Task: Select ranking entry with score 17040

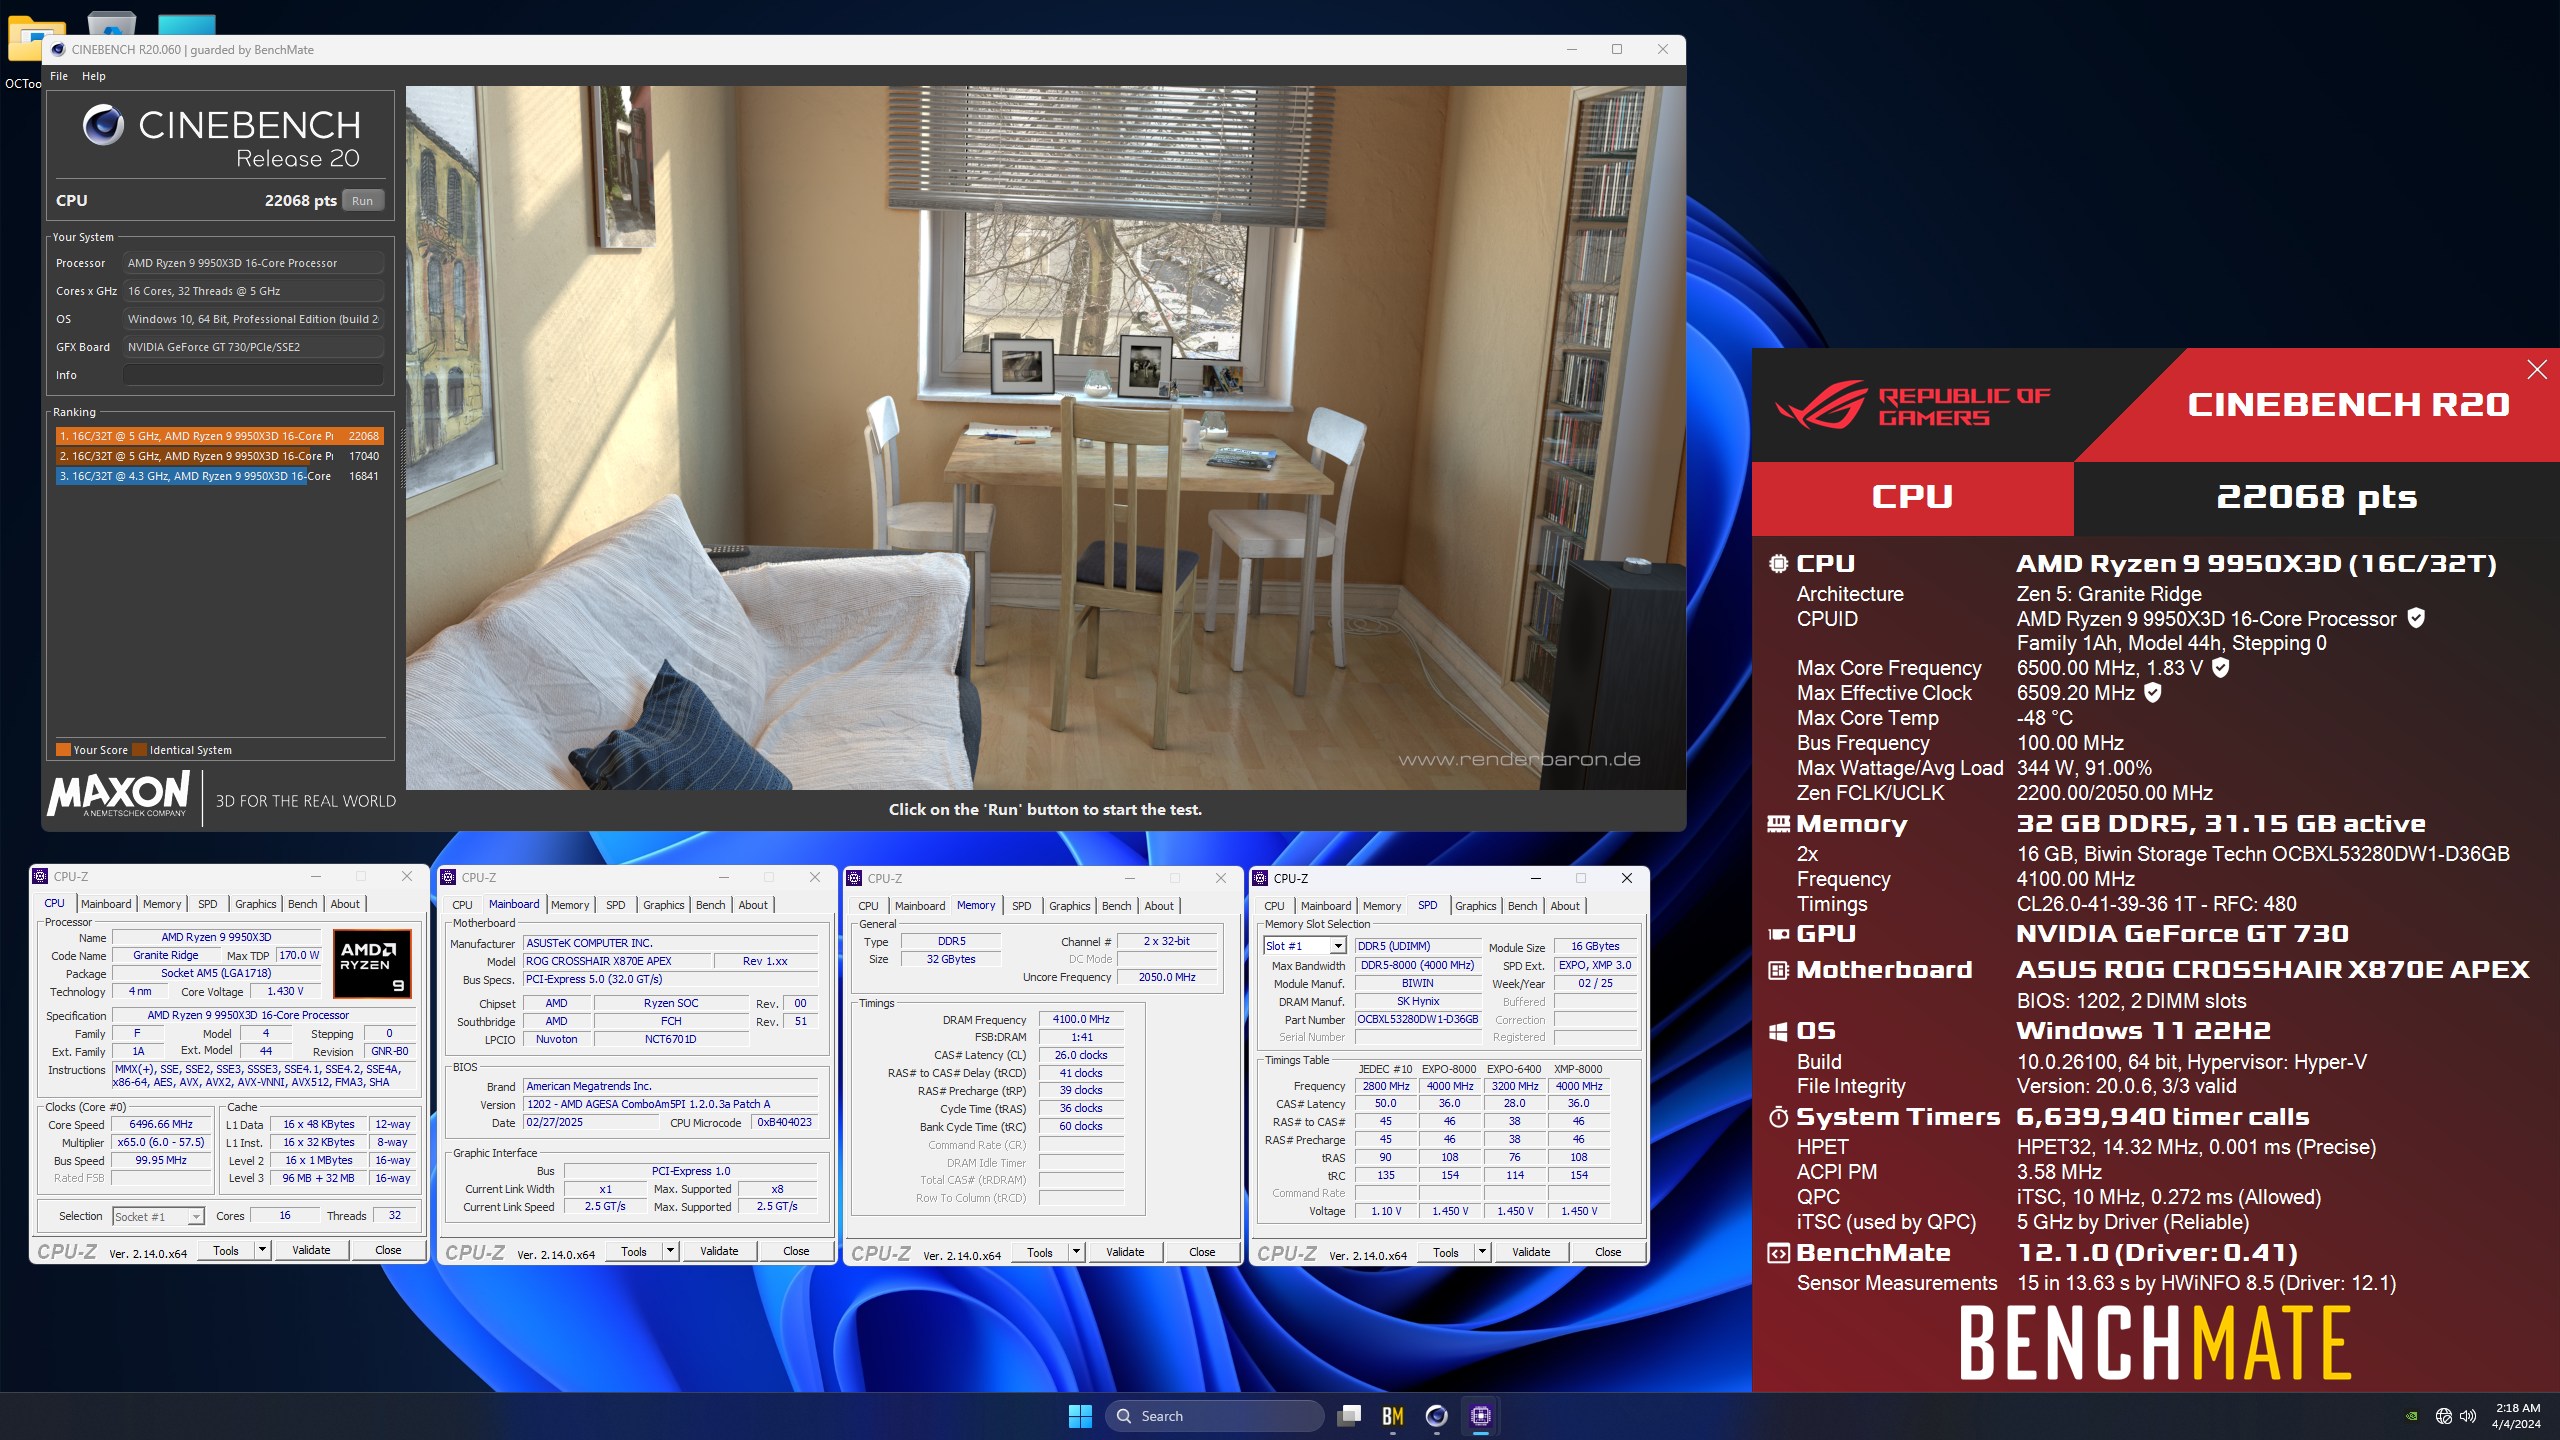Action: pos(219,456)
